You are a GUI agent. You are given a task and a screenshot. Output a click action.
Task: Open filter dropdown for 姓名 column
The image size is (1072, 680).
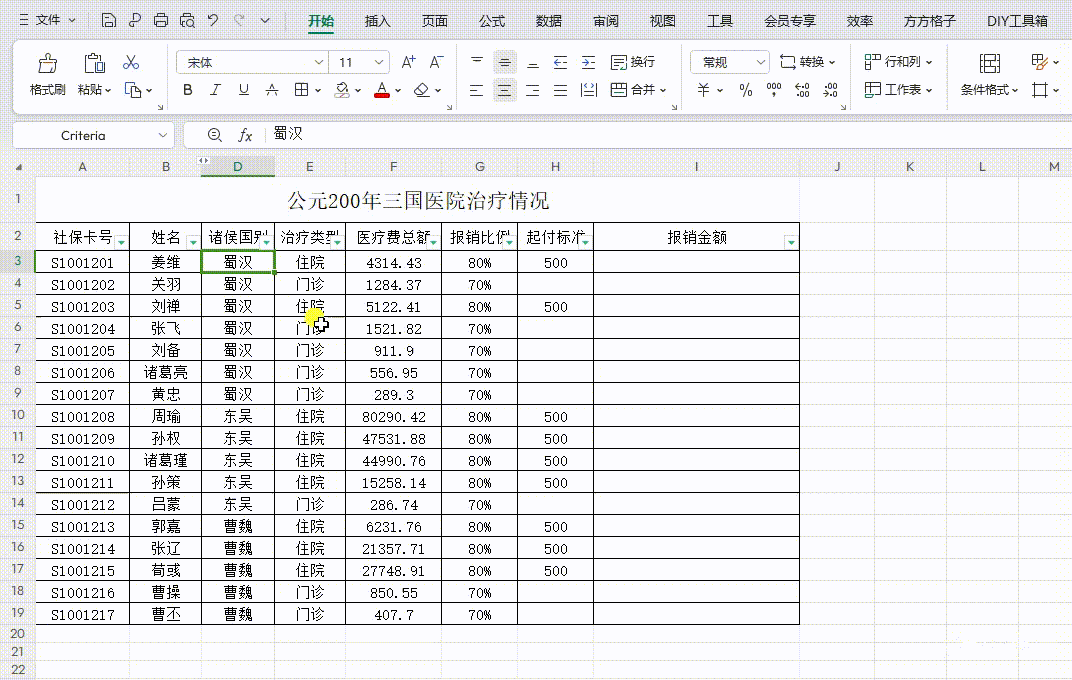click(193, 242)
